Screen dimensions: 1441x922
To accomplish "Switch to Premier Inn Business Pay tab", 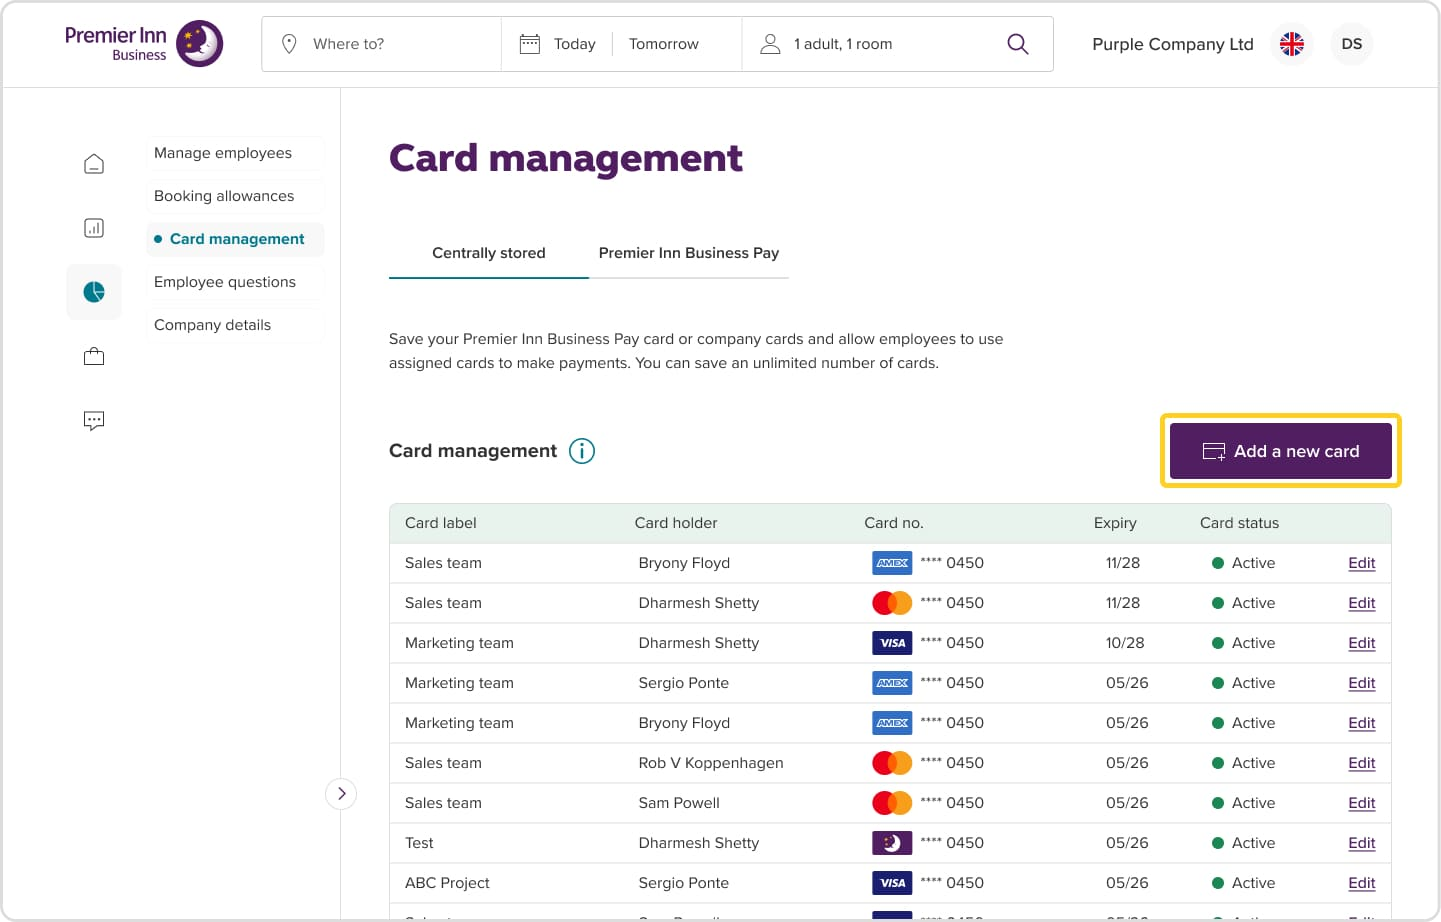I will click(x=689, y=253).
